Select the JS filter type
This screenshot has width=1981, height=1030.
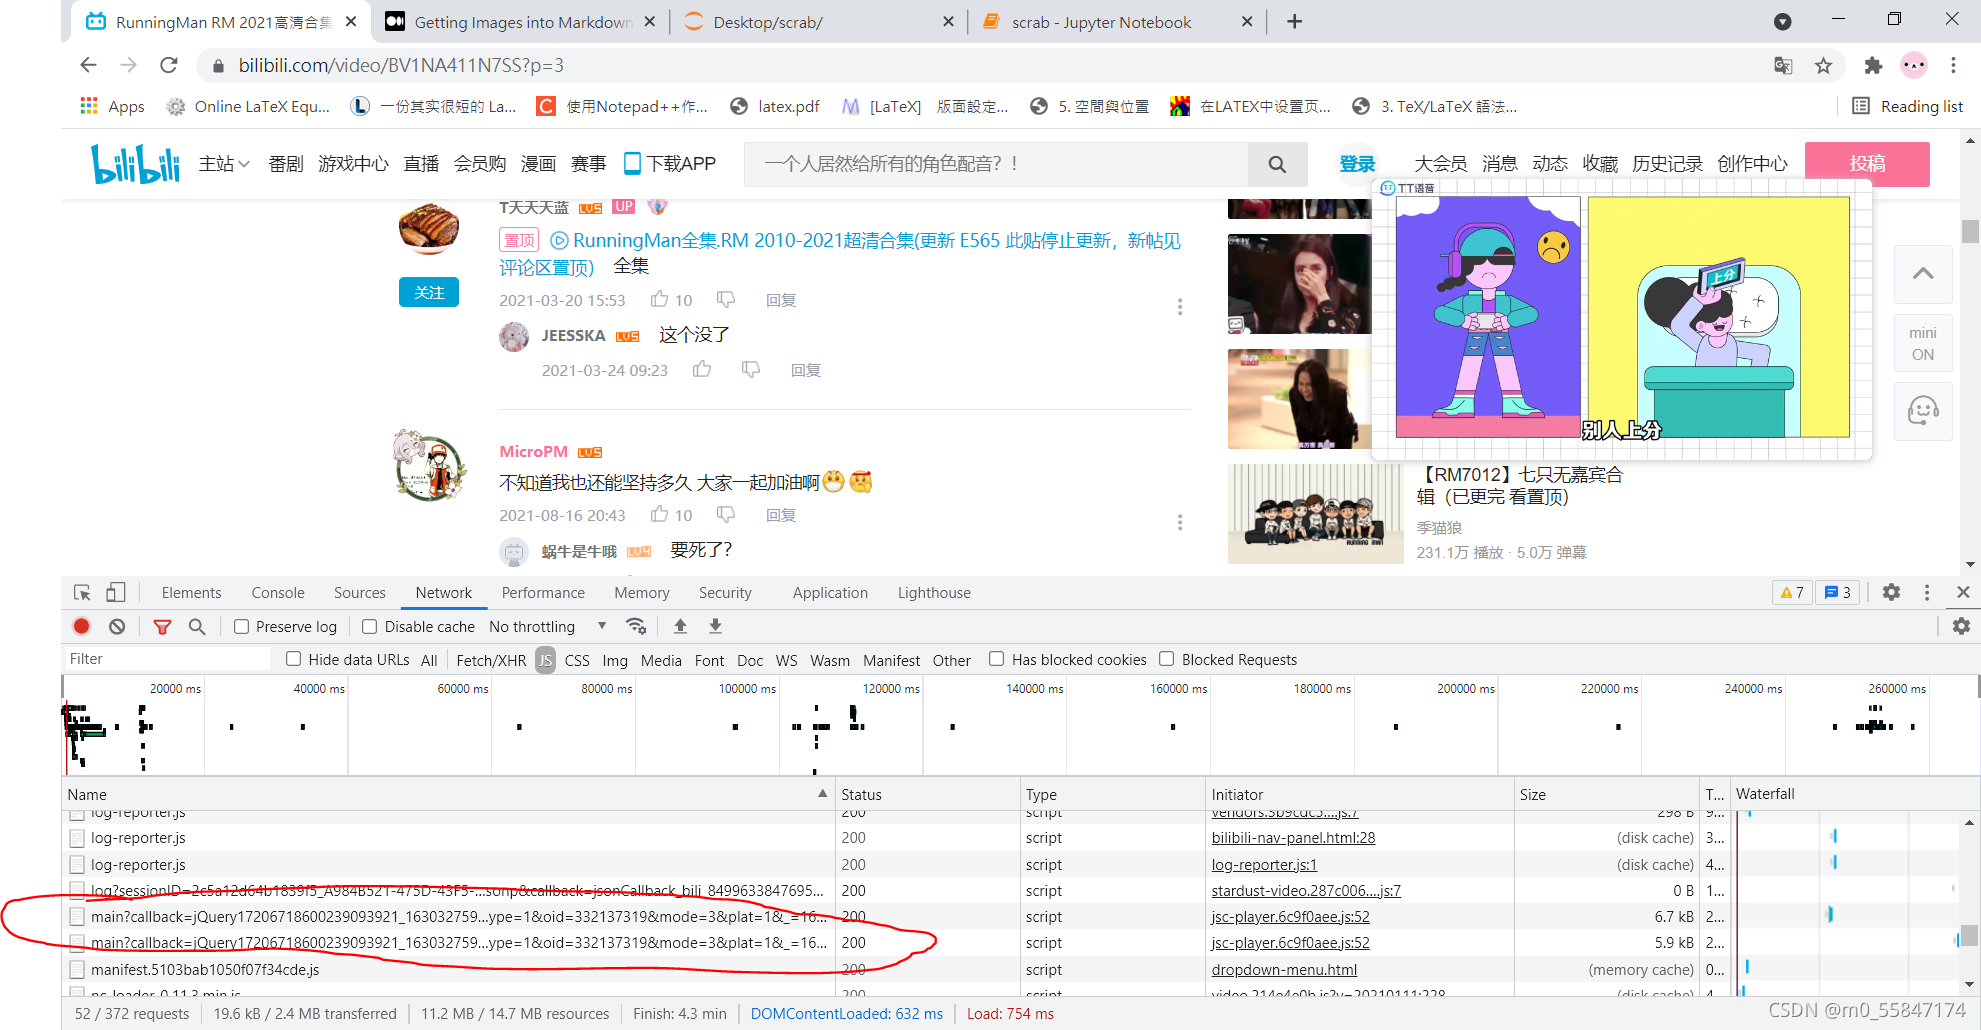tap(545, 660)
